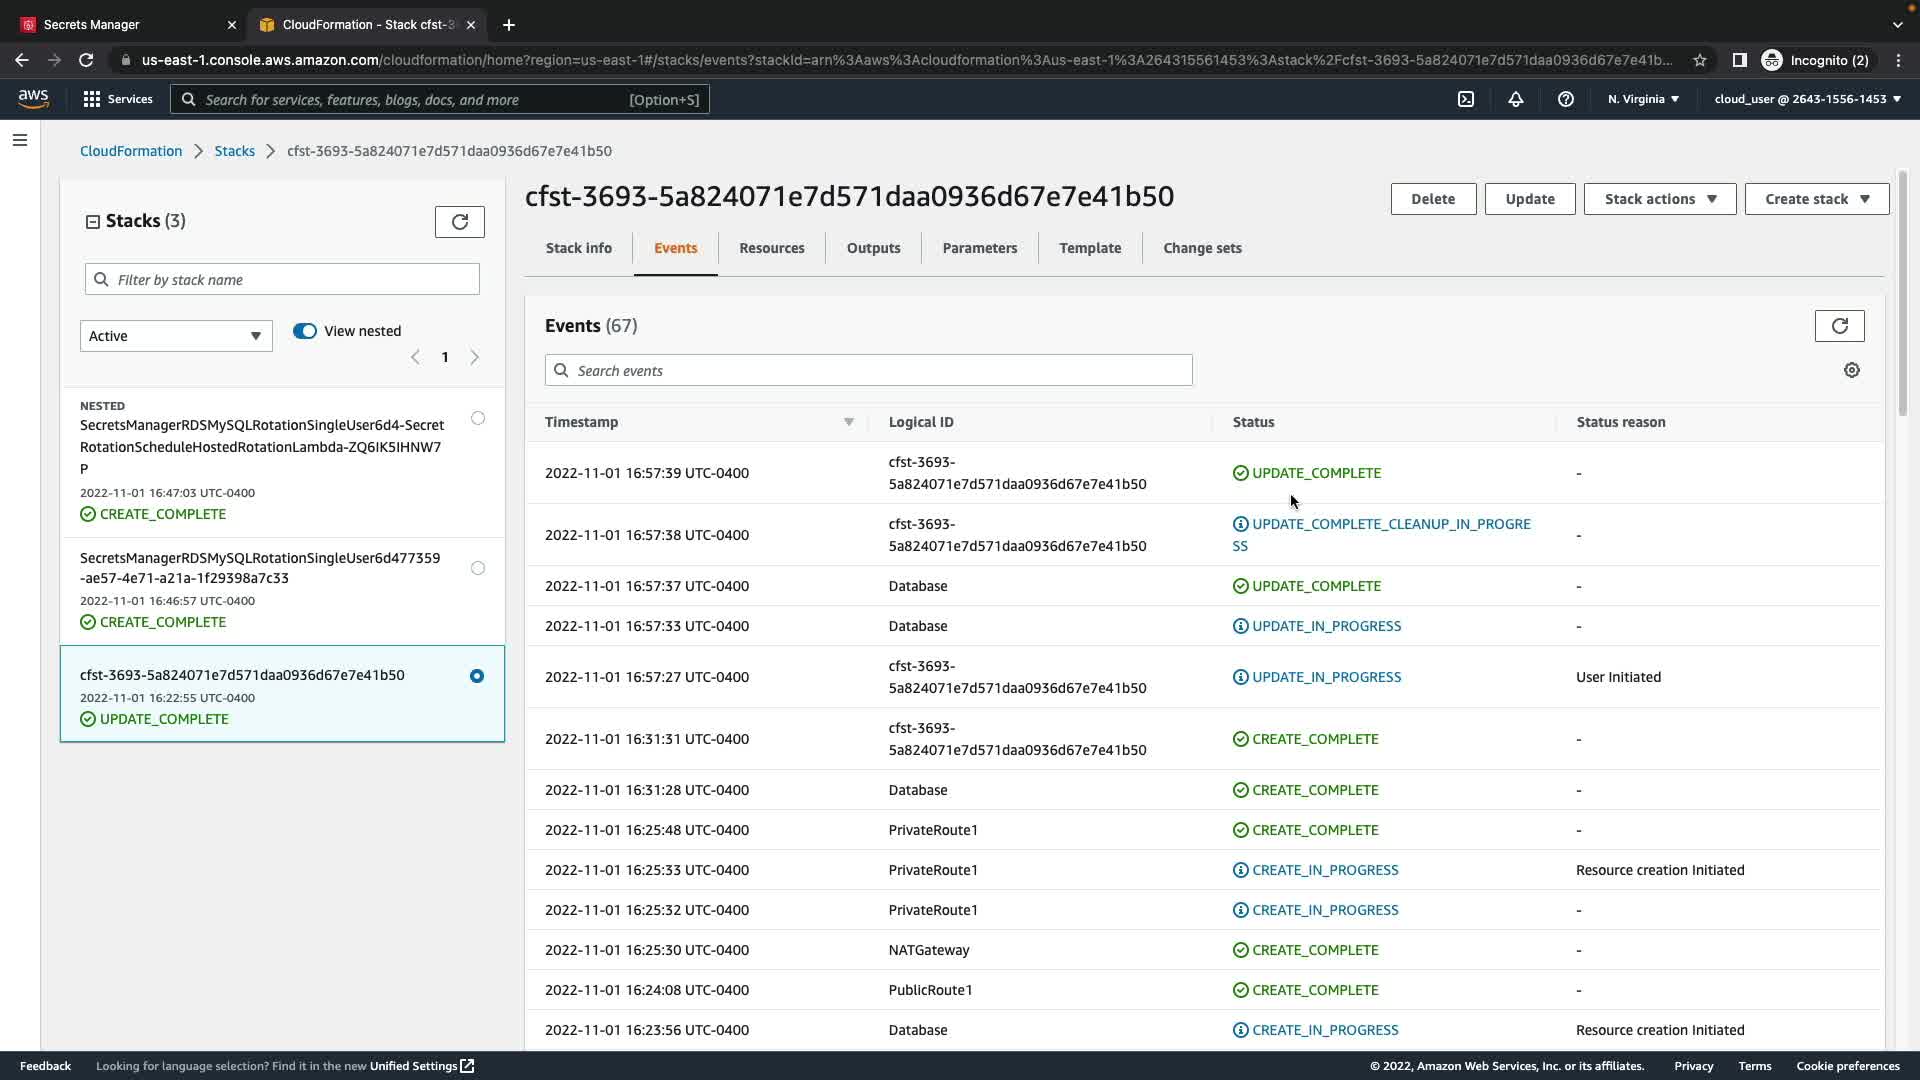Open the Active stack filter dropdown

176,336
